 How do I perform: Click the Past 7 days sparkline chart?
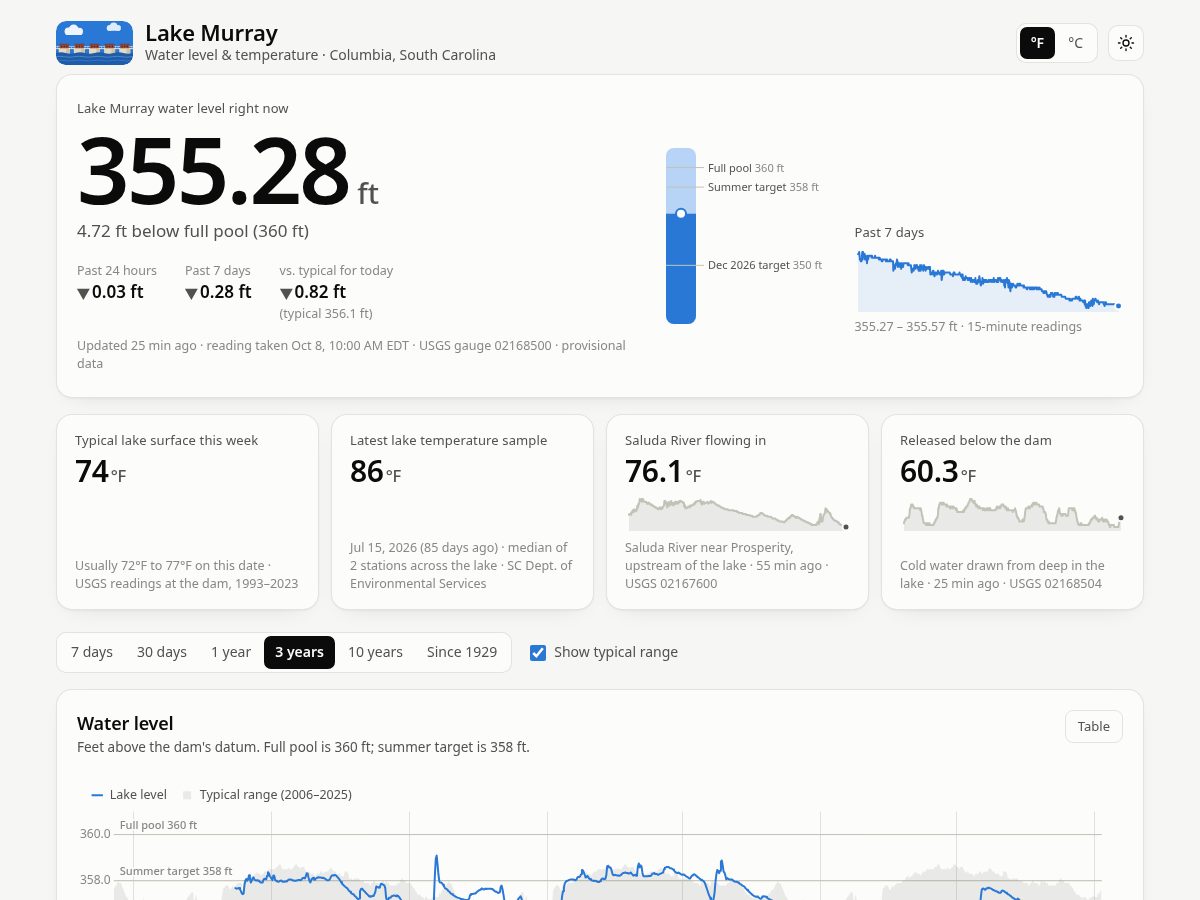point(989,281)
